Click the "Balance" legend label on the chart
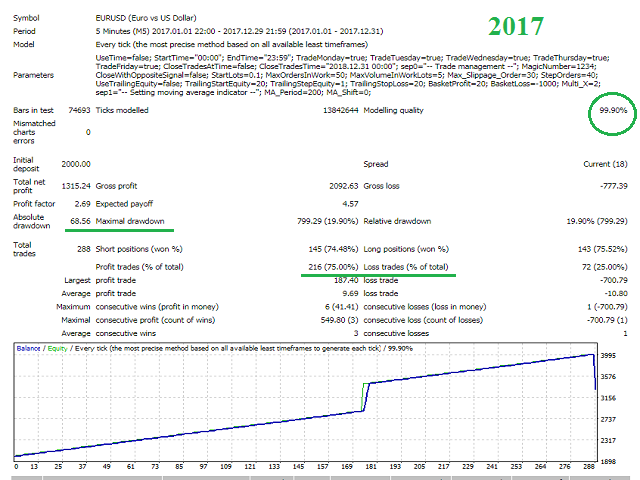Image resolution: width=640 pixels, height=480 pixels. (x=28, y=349)
